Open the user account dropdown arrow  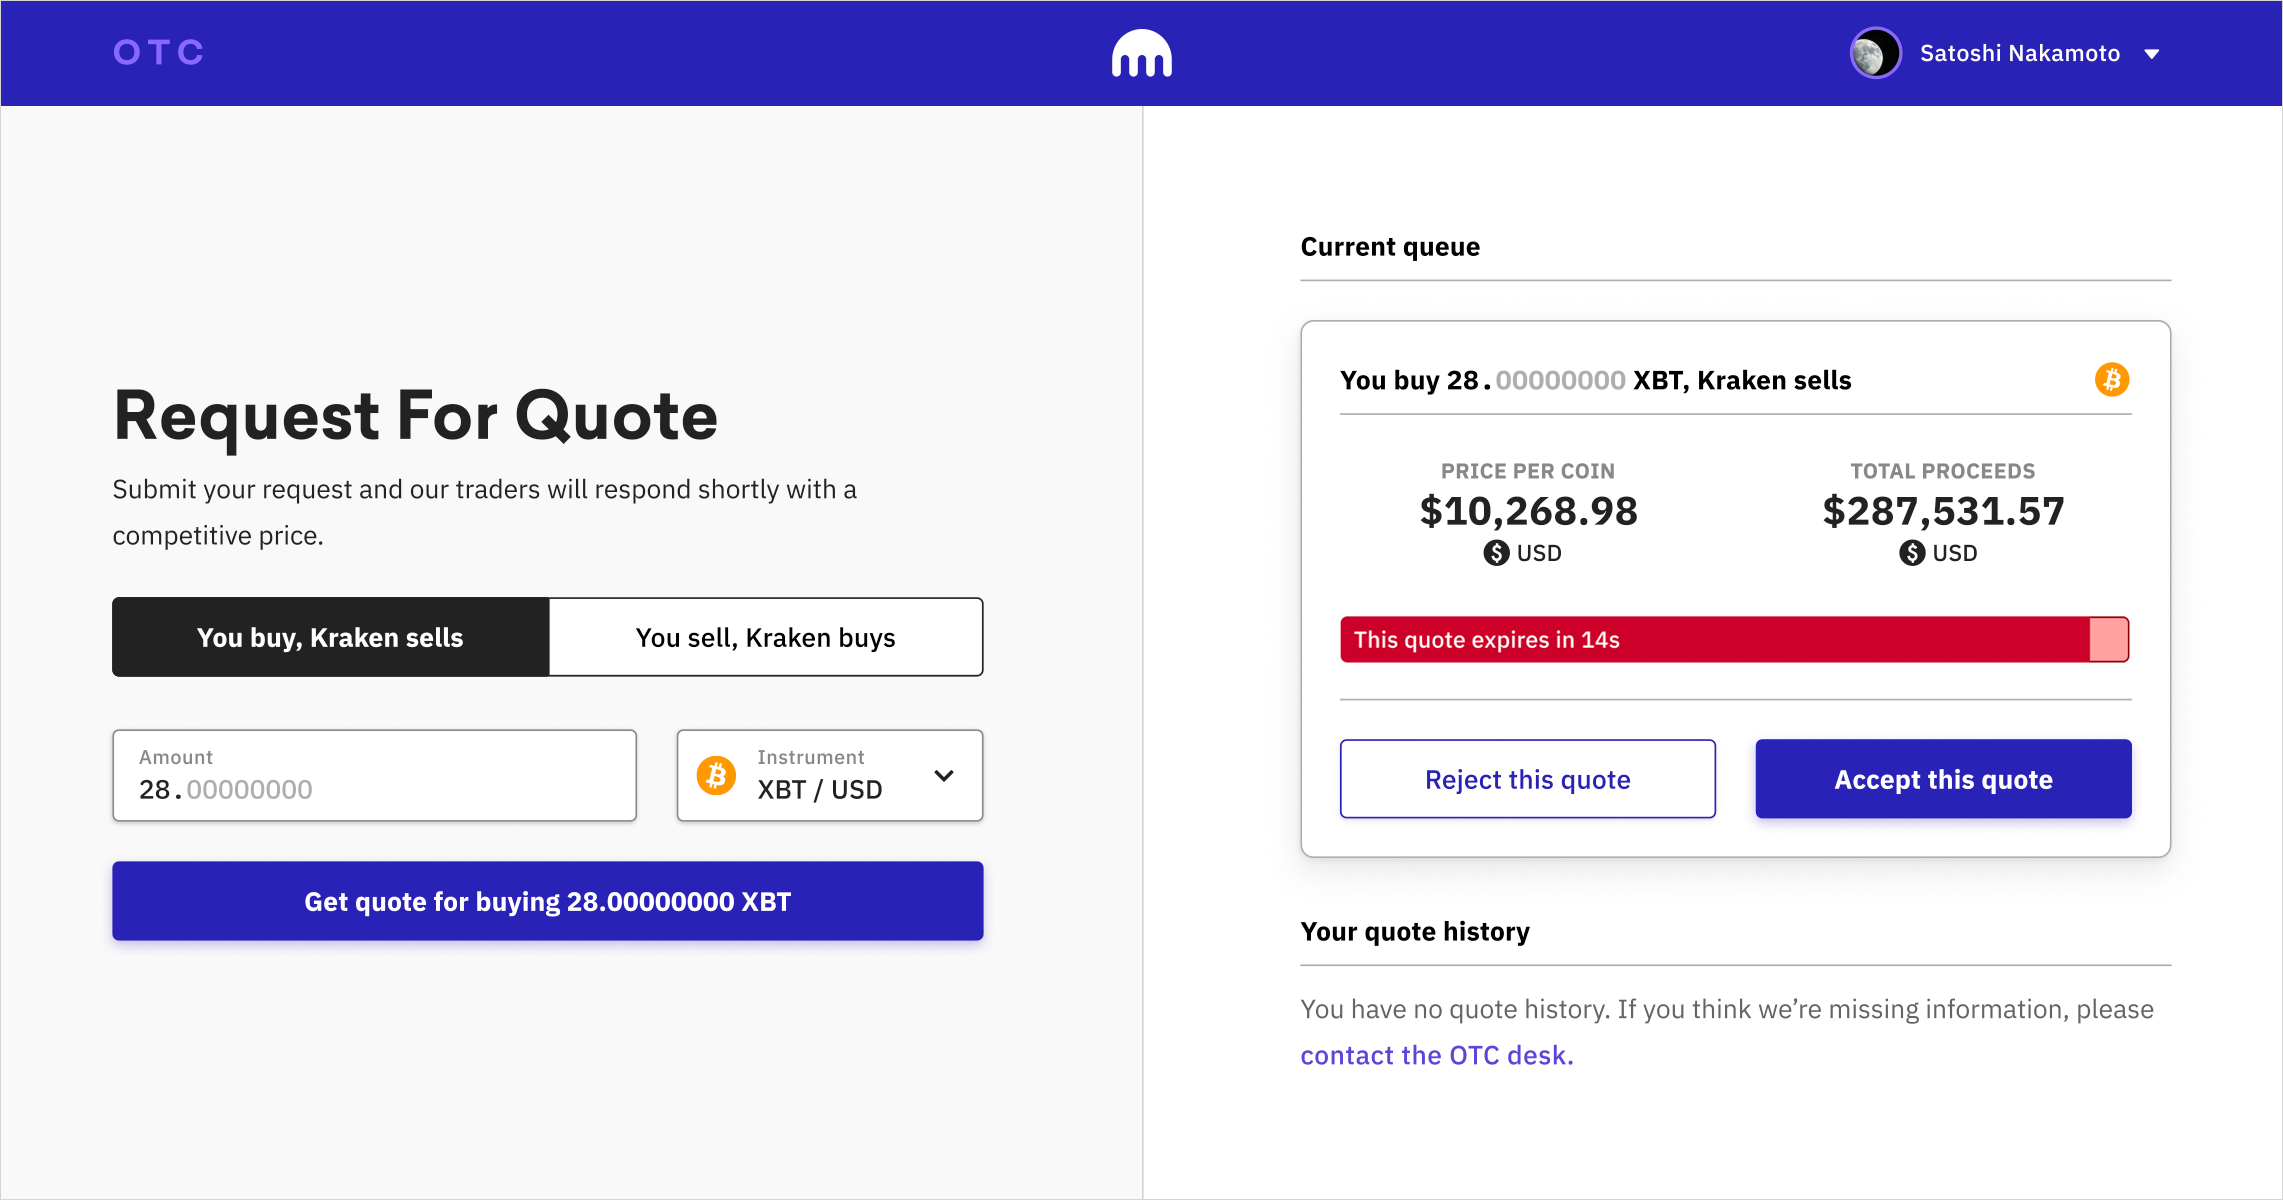[x=2152, y=54]
